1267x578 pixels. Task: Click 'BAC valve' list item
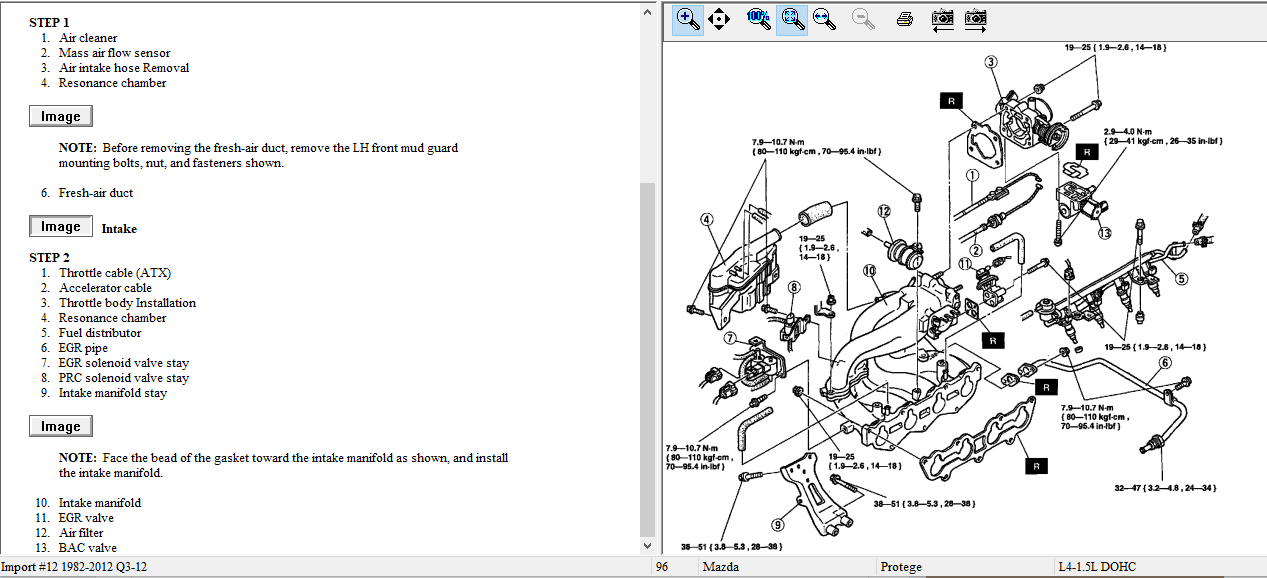(x=87, y=548)
